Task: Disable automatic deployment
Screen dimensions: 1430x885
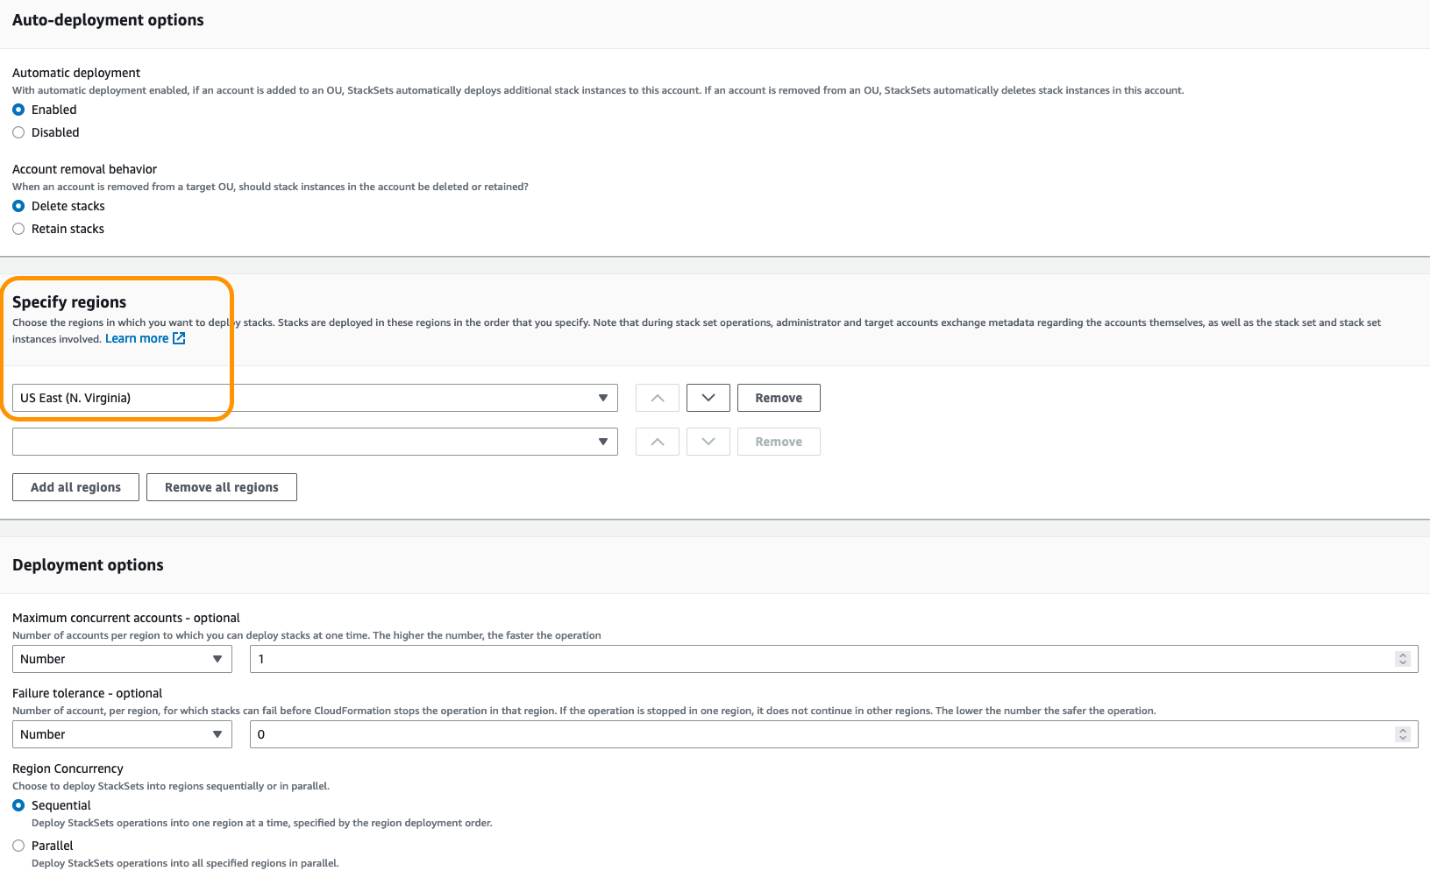Action: point(17,131)
